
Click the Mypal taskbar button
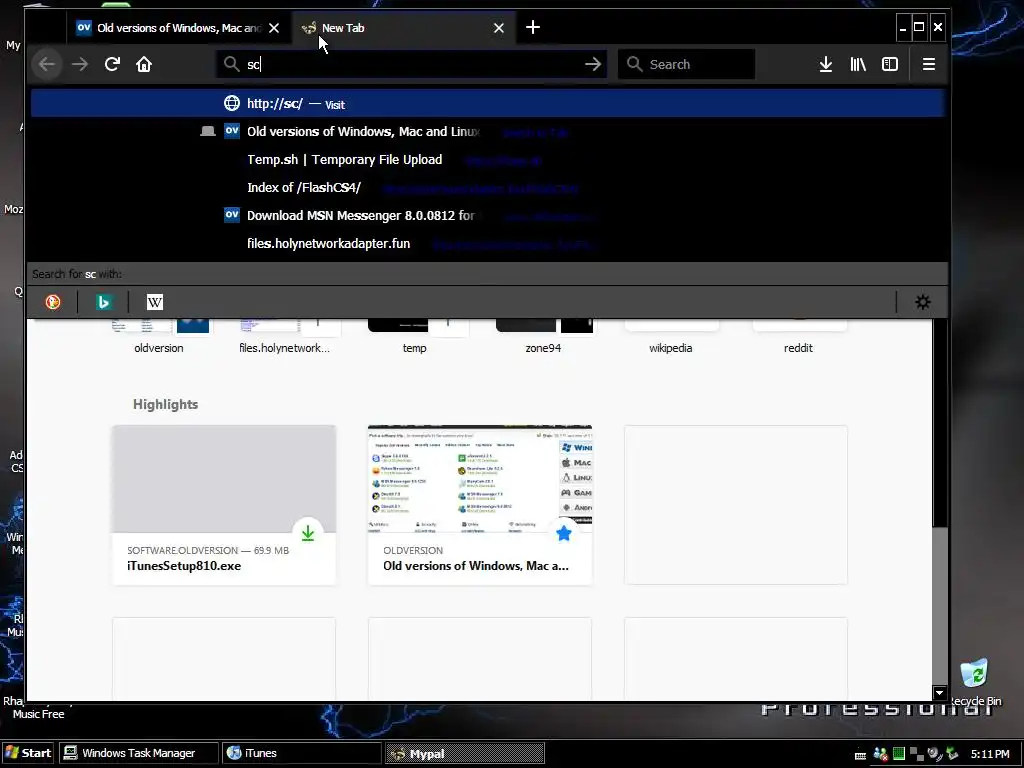(464, 754)
